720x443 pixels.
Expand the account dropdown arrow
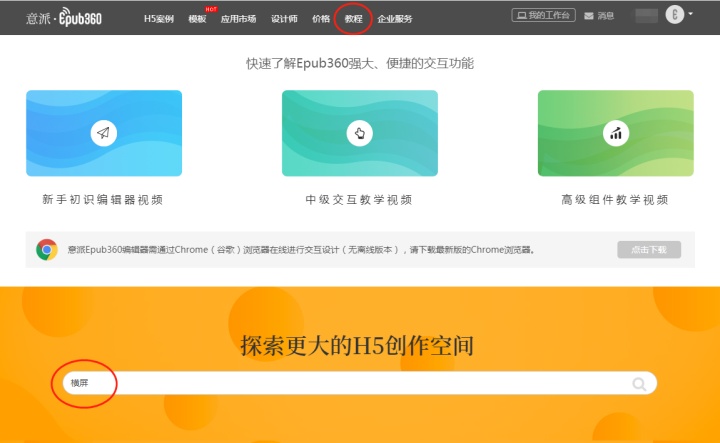click(691, 14)
